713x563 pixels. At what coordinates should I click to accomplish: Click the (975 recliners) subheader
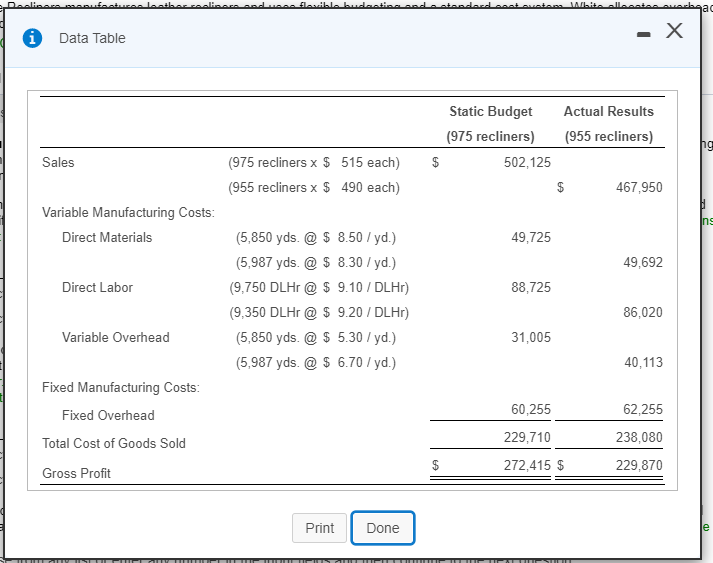(491, 136)
